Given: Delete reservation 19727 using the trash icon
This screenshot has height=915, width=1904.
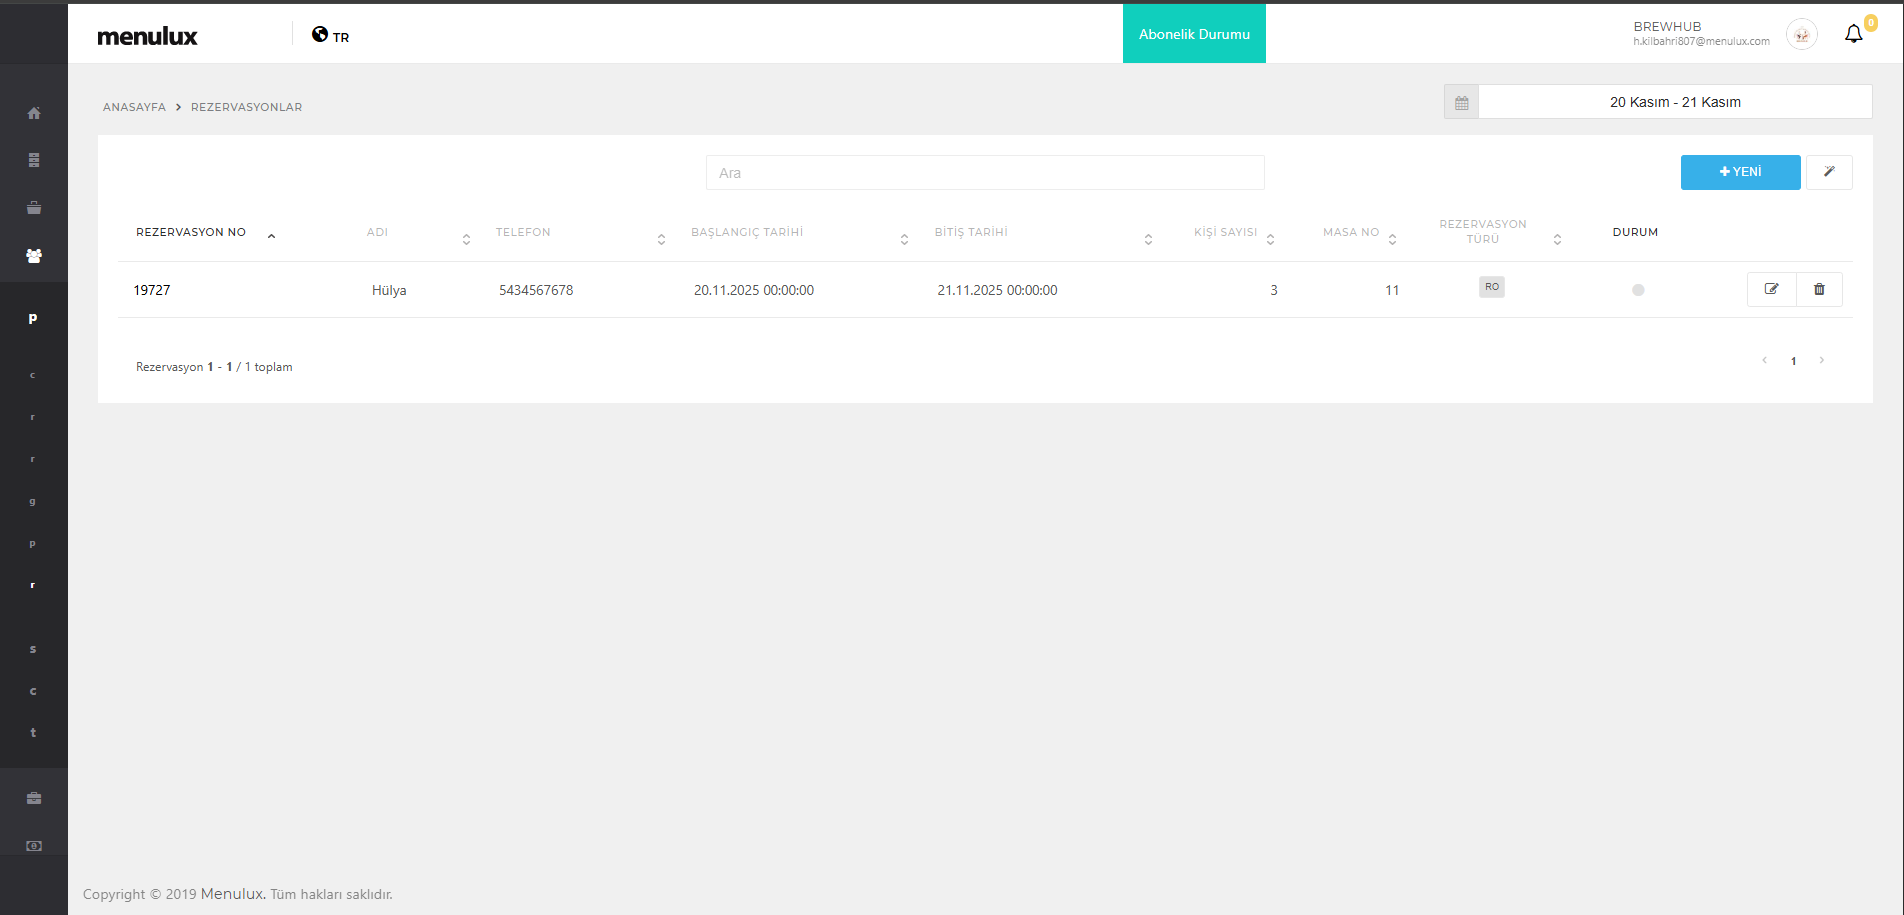Looking at the screenshot, I should coord(1819,289).
